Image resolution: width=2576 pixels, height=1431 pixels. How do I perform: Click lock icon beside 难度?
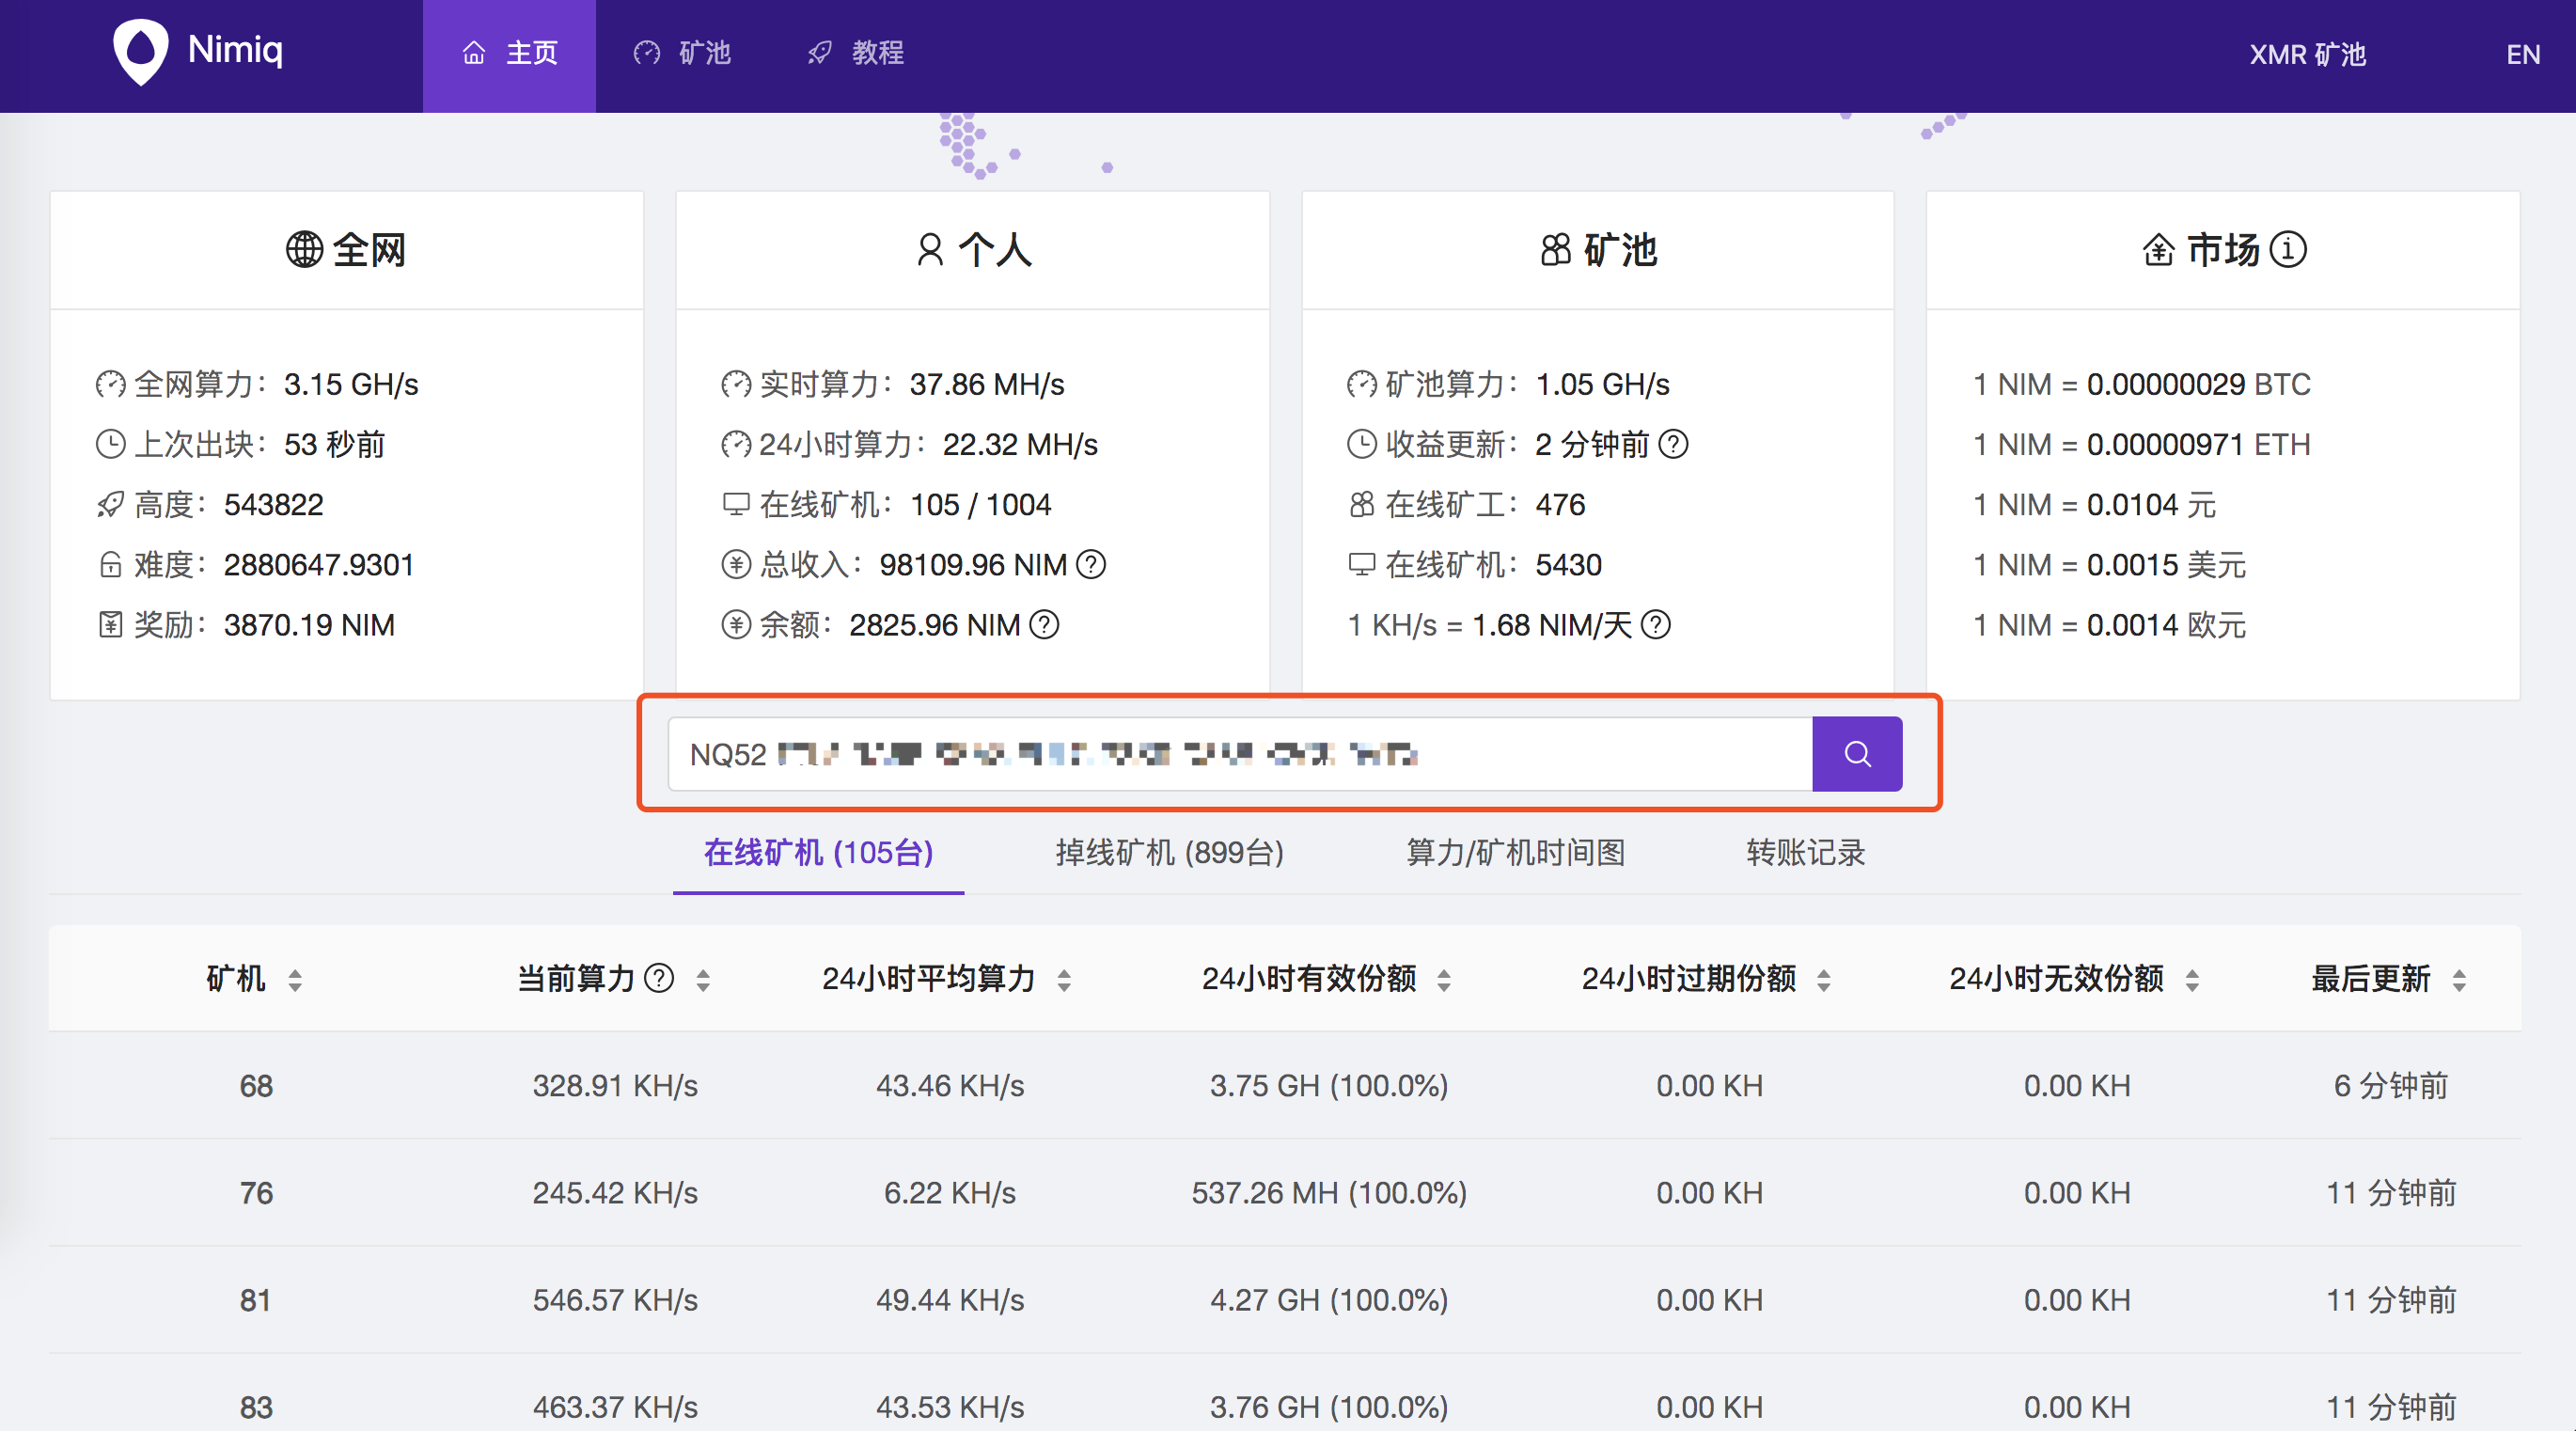pos(110,565)
